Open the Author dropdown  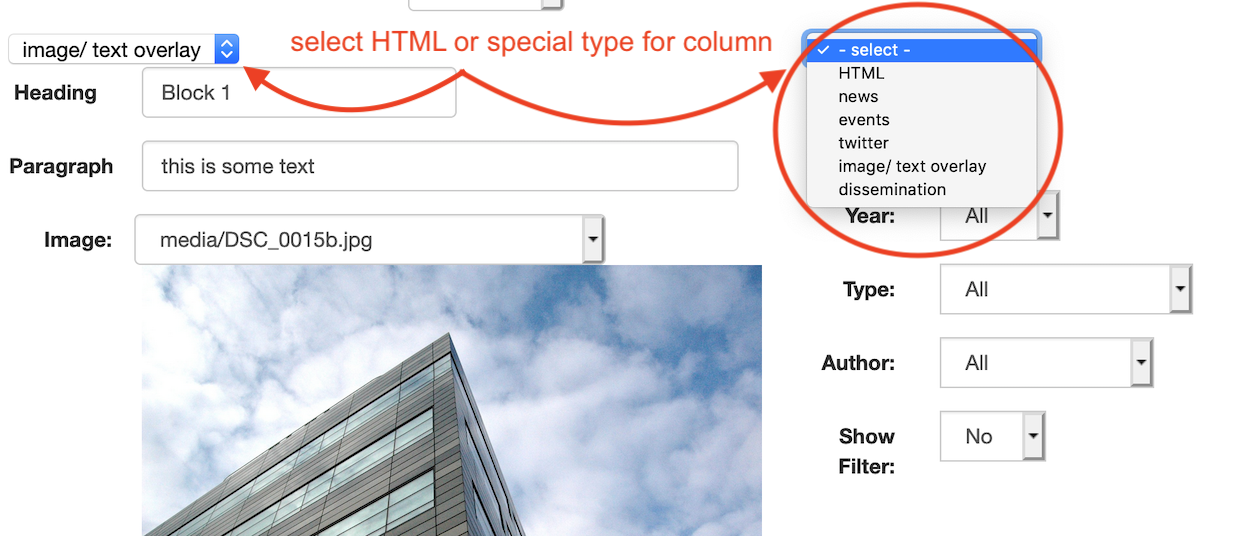coord(1046,363)
